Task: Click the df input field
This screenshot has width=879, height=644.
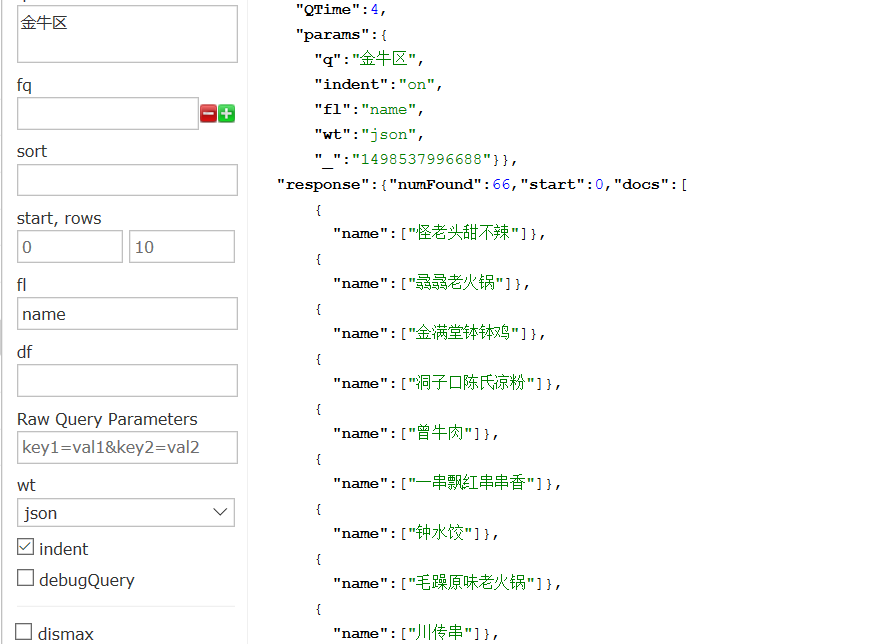Action: [x=127, y=381]
